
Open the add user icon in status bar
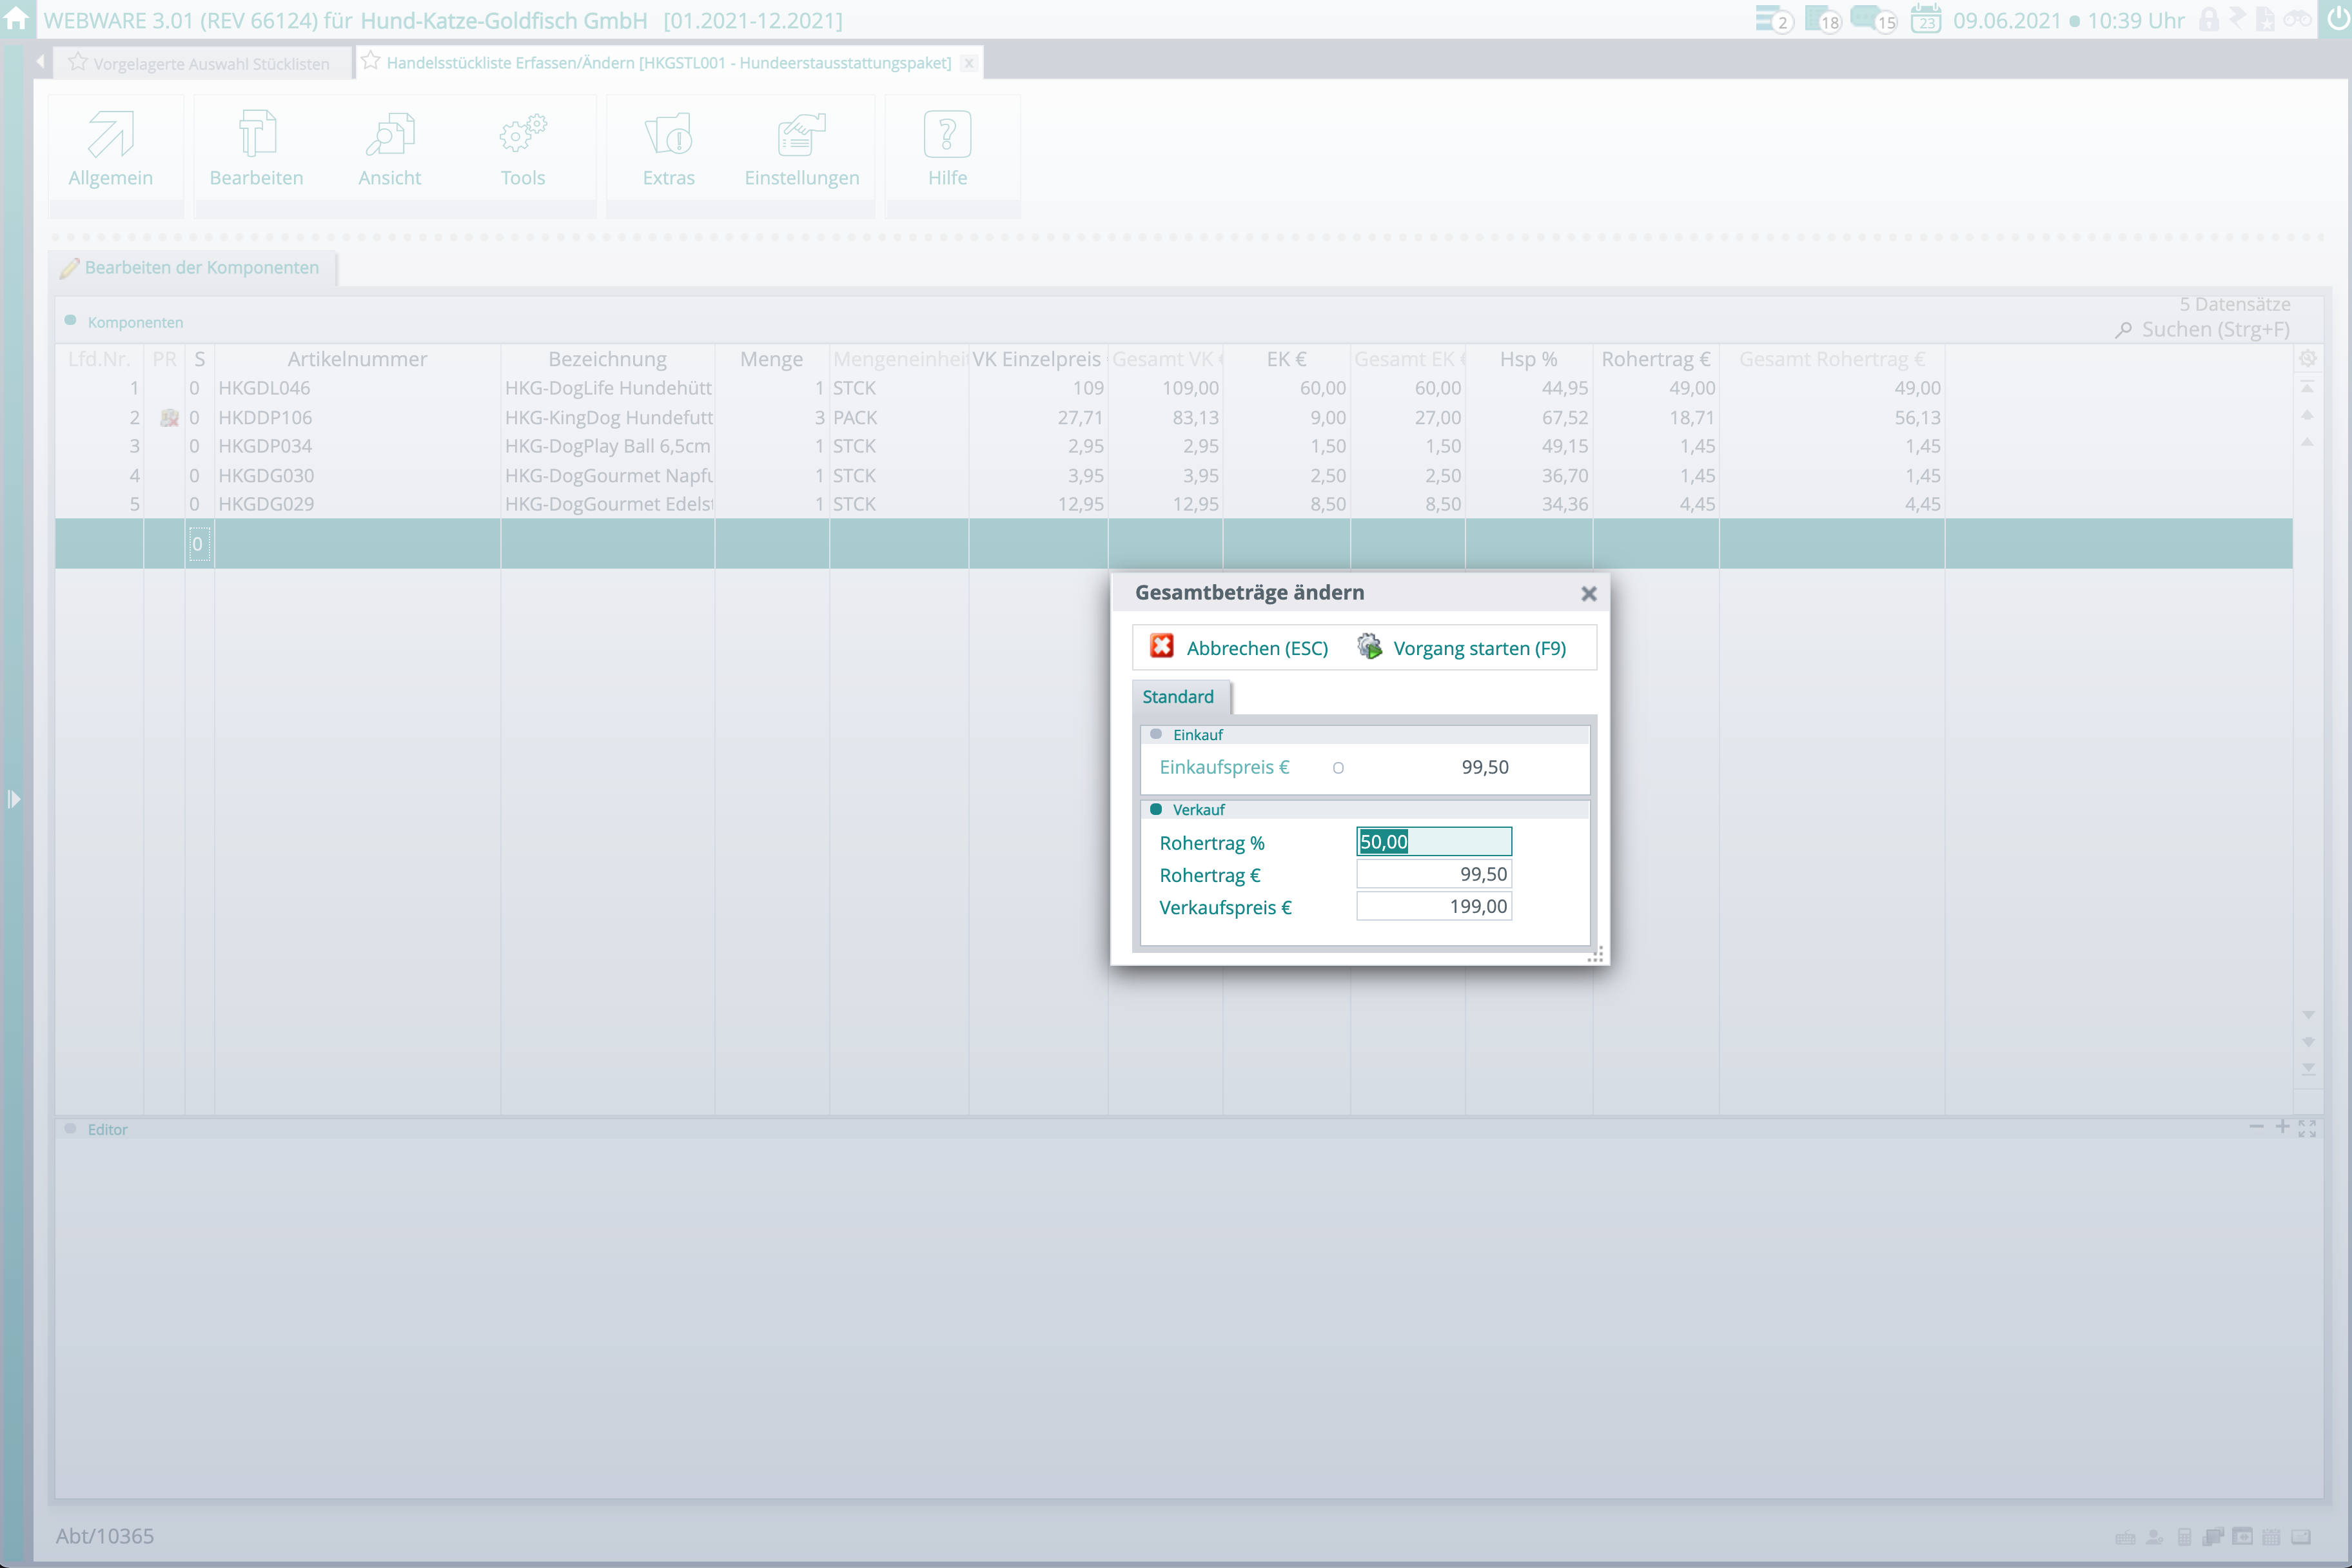[x=2154, y=1537]
